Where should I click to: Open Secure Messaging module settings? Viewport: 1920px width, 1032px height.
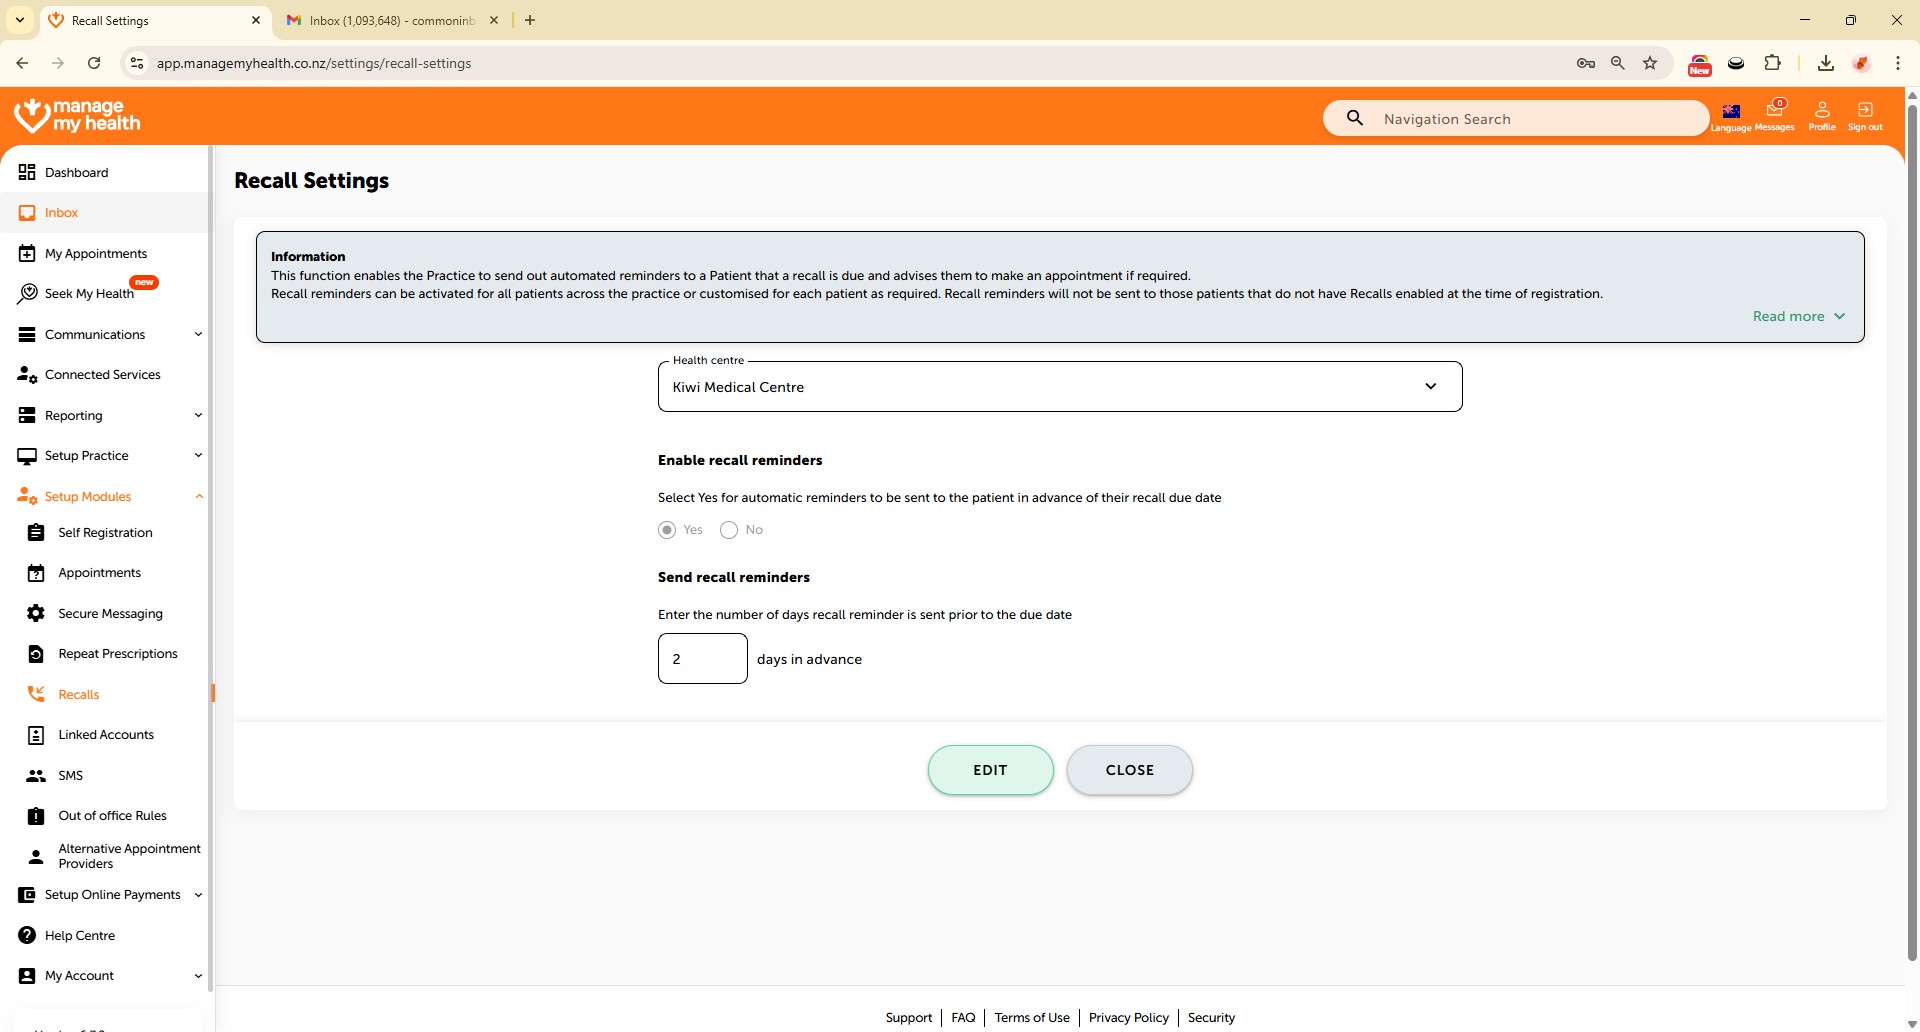pos(110,613)
